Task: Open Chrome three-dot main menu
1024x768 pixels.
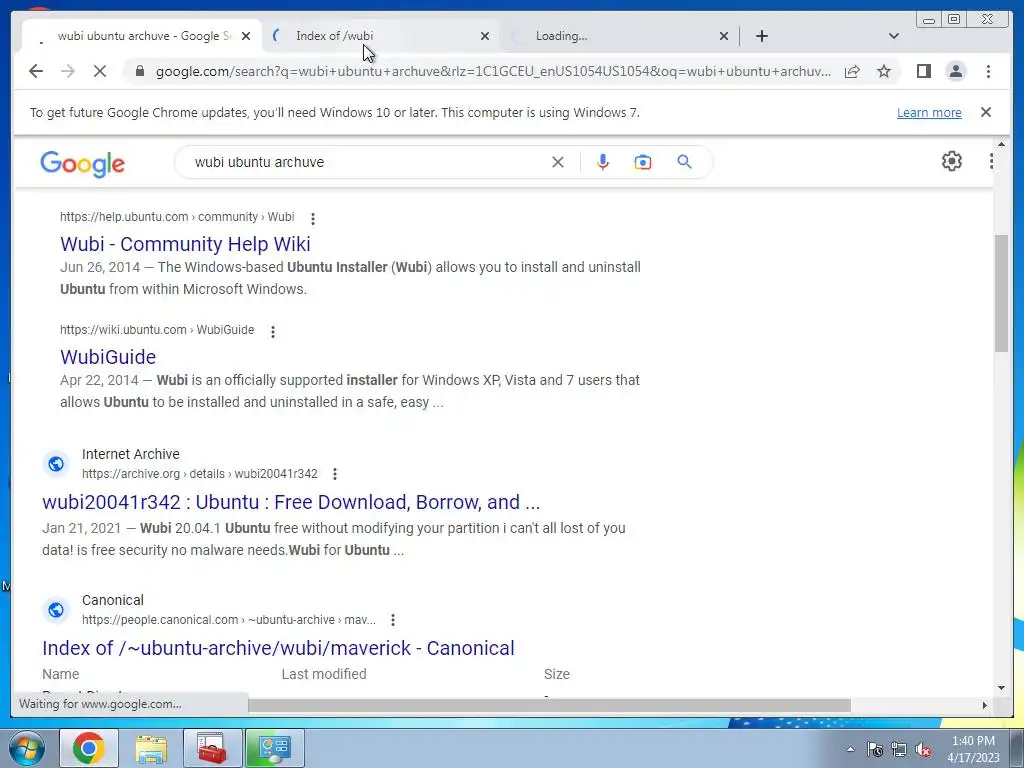Action: [x=988, y=71]
